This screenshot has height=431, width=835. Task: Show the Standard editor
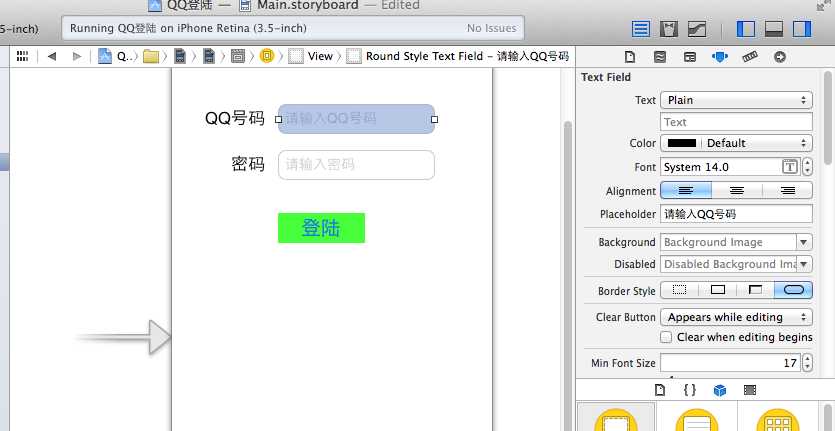pyautogui.click(x=641, y=29)
